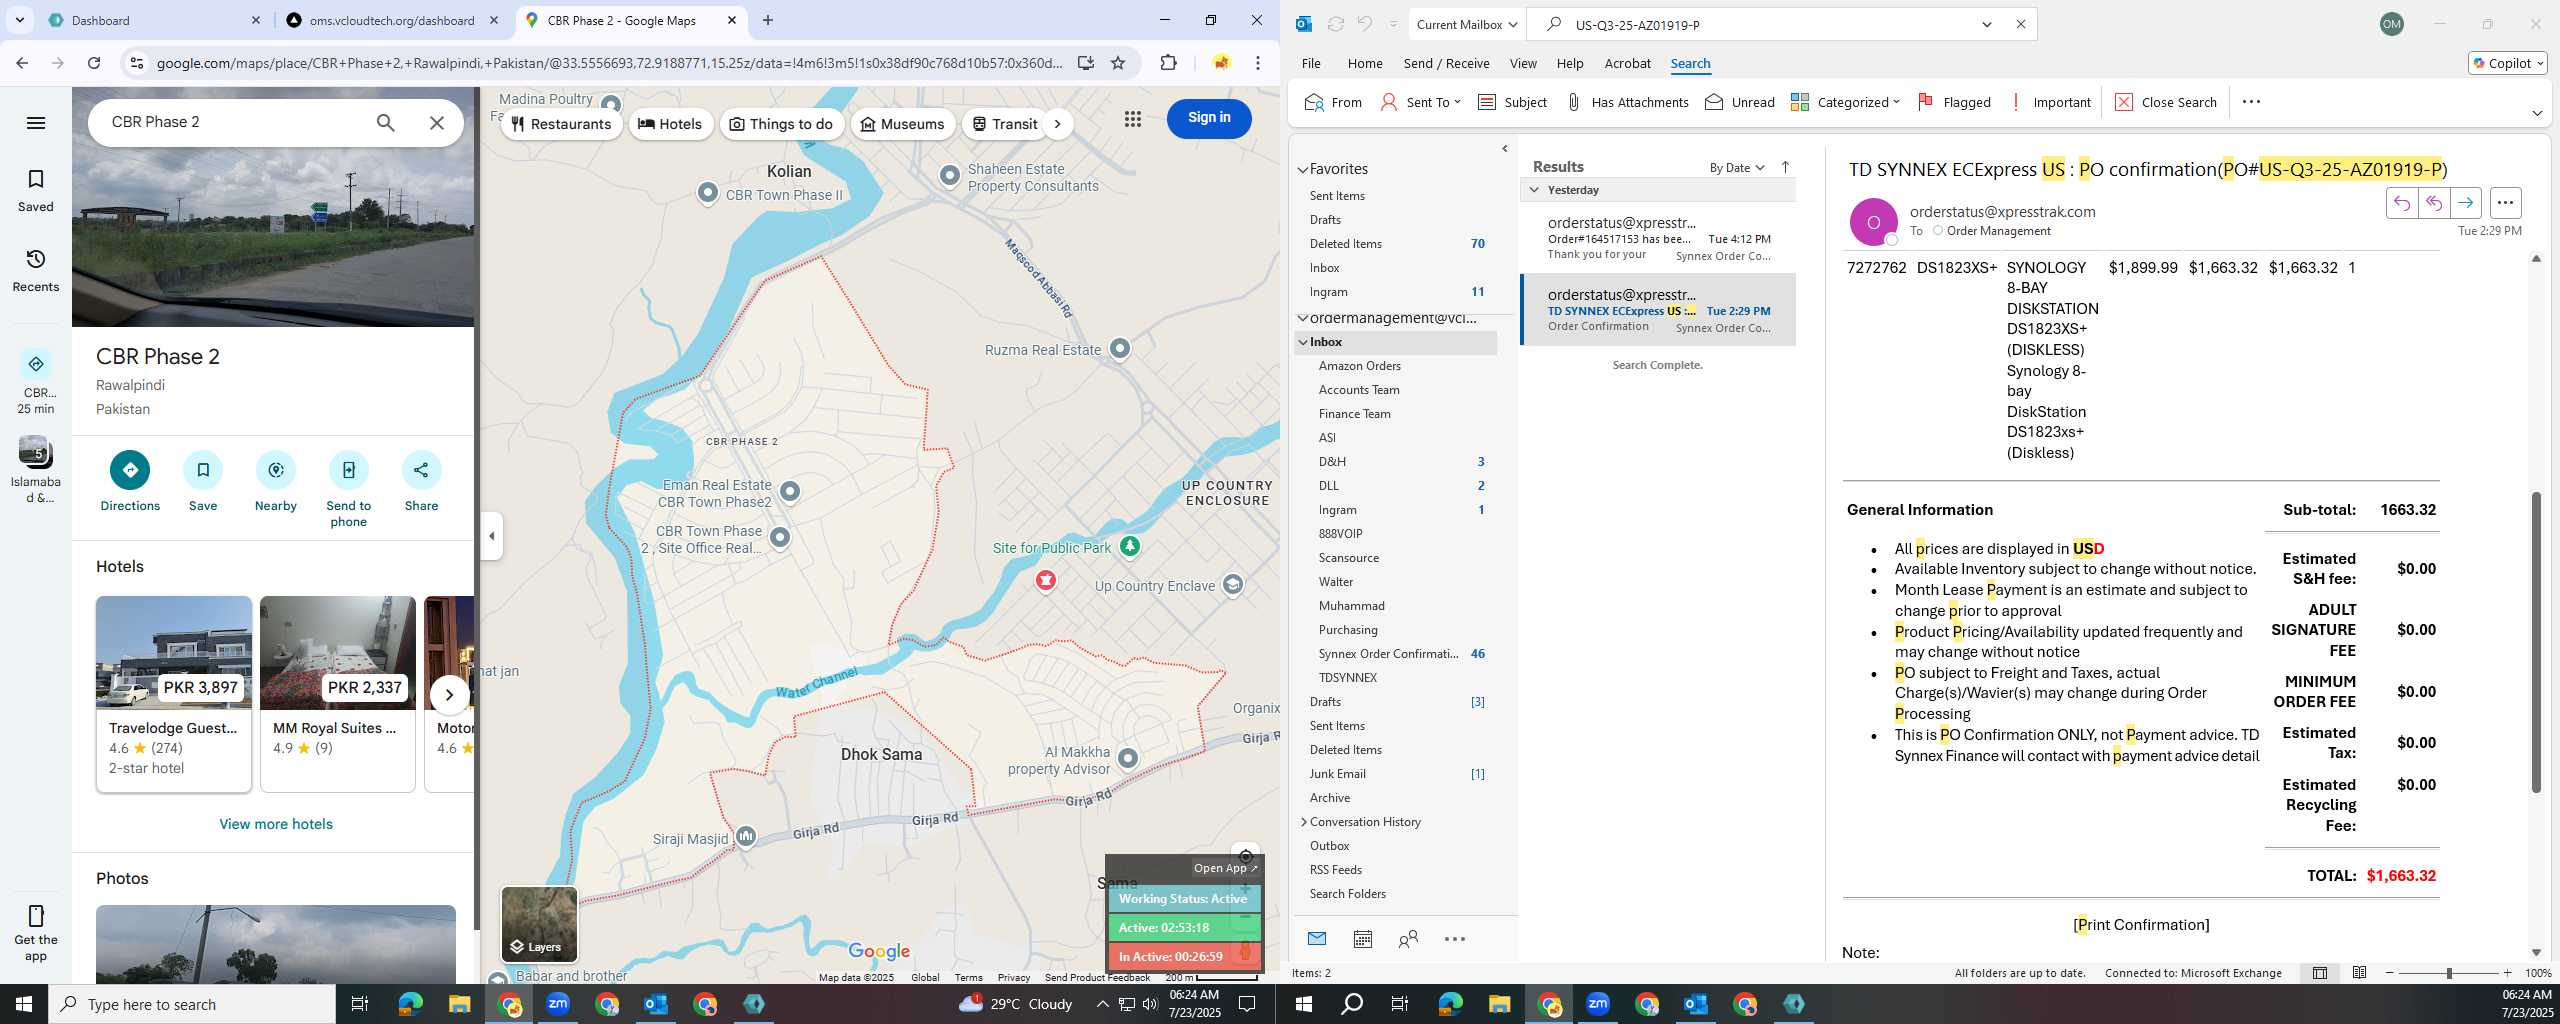The height and width of the screenshot is (1024, 2560).
Task: Click the Maps search magnifier icon
Action: click(x=385, y=122)
